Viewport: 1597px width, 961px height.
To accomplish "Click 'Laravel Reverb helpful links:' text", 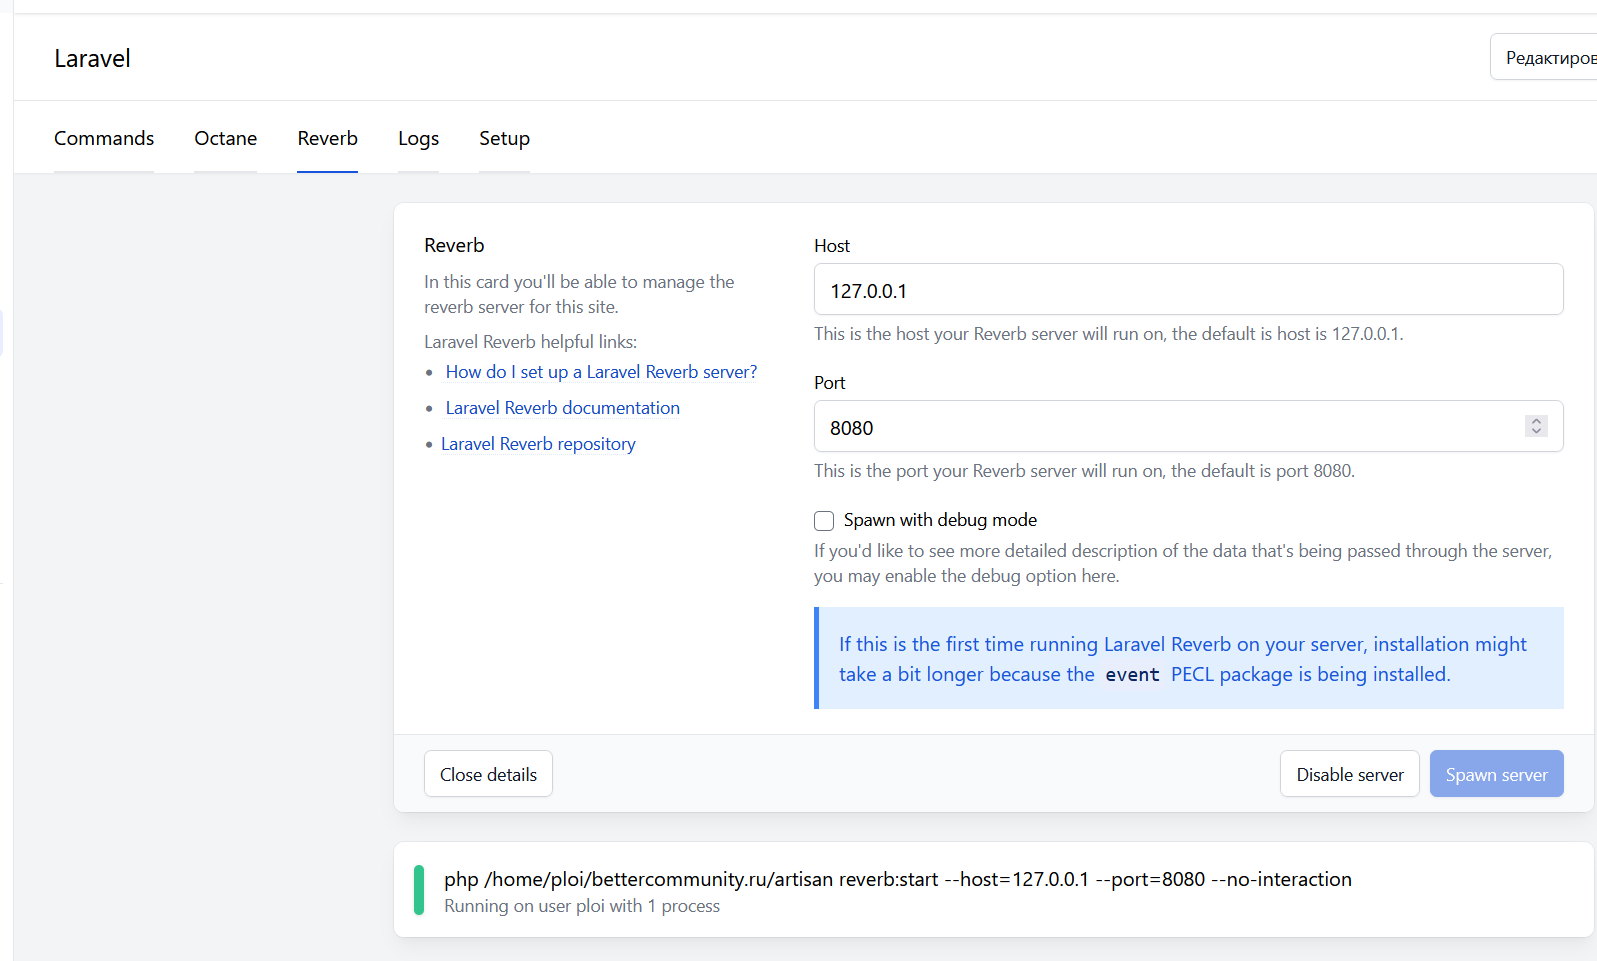I will [x=530, y=342].
